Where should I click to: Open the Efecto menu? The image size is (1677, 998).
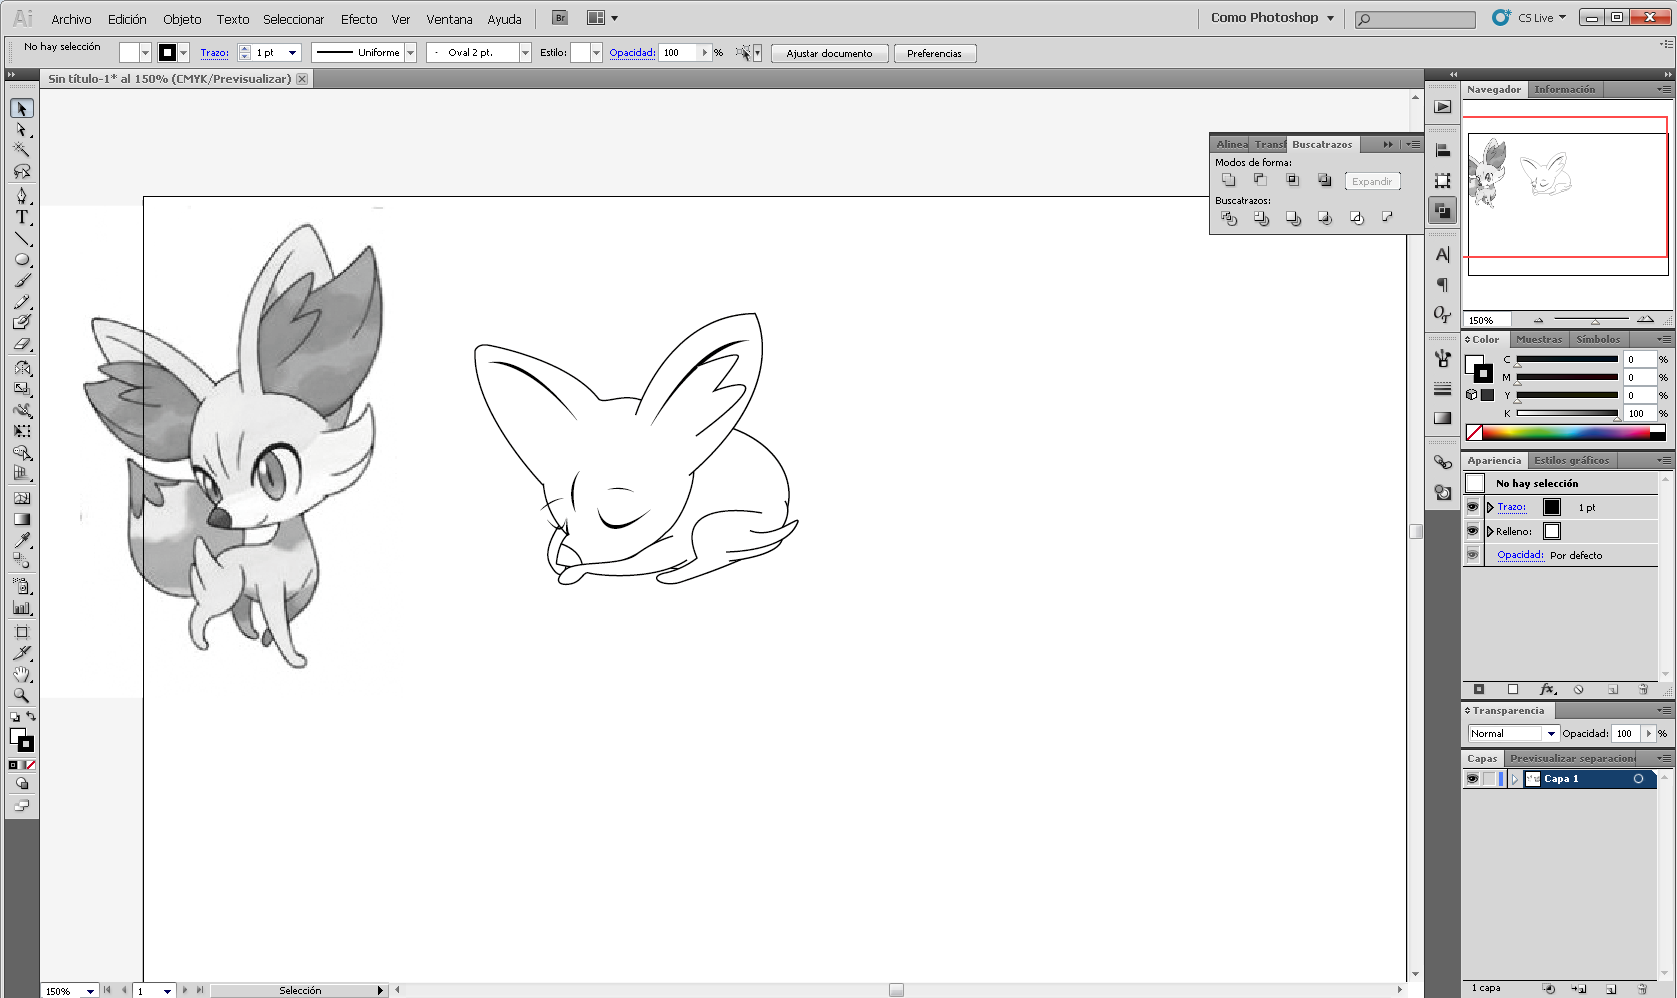point(359,19)
